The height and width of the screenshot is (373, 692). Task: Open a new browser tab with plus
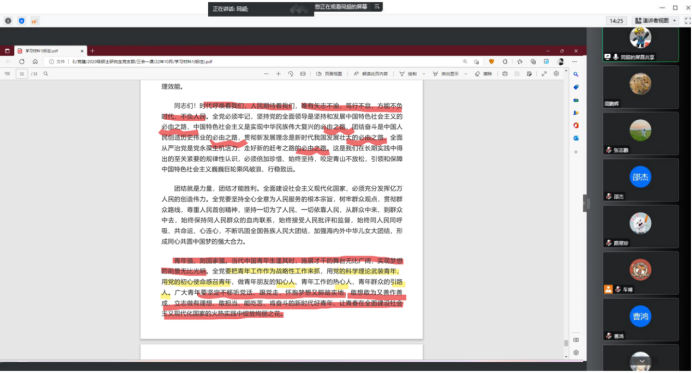click(92, 51)
